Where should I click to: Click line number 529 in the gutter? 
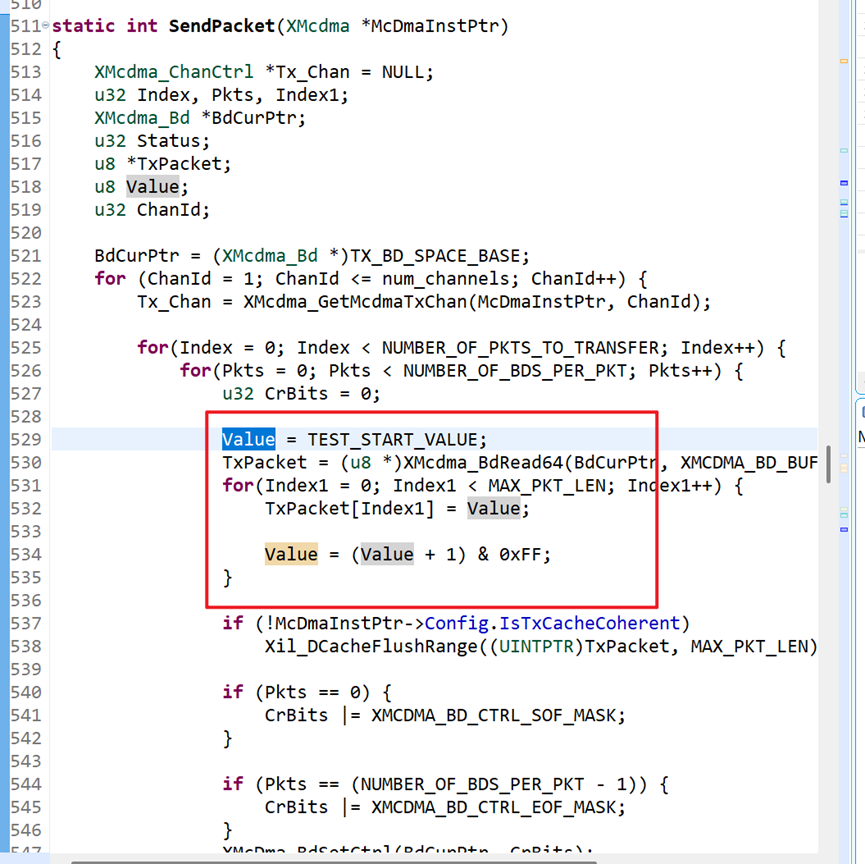(25, 440)
